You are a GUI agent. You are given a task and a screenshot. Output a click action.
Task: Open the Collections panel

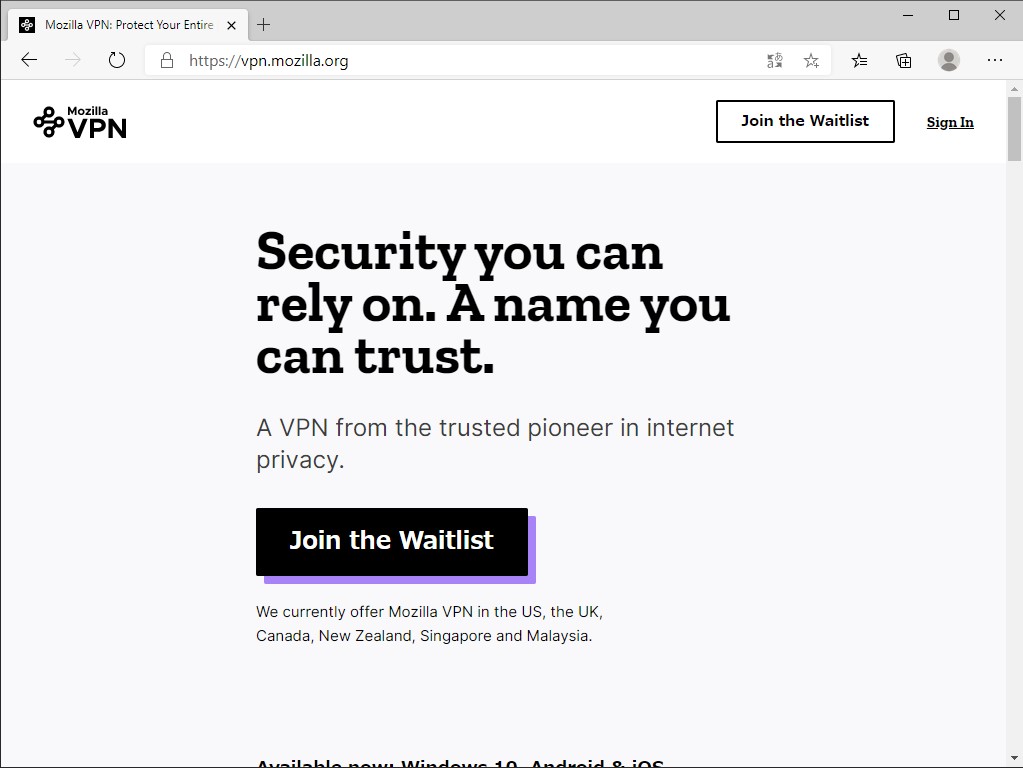coord(903,60)
